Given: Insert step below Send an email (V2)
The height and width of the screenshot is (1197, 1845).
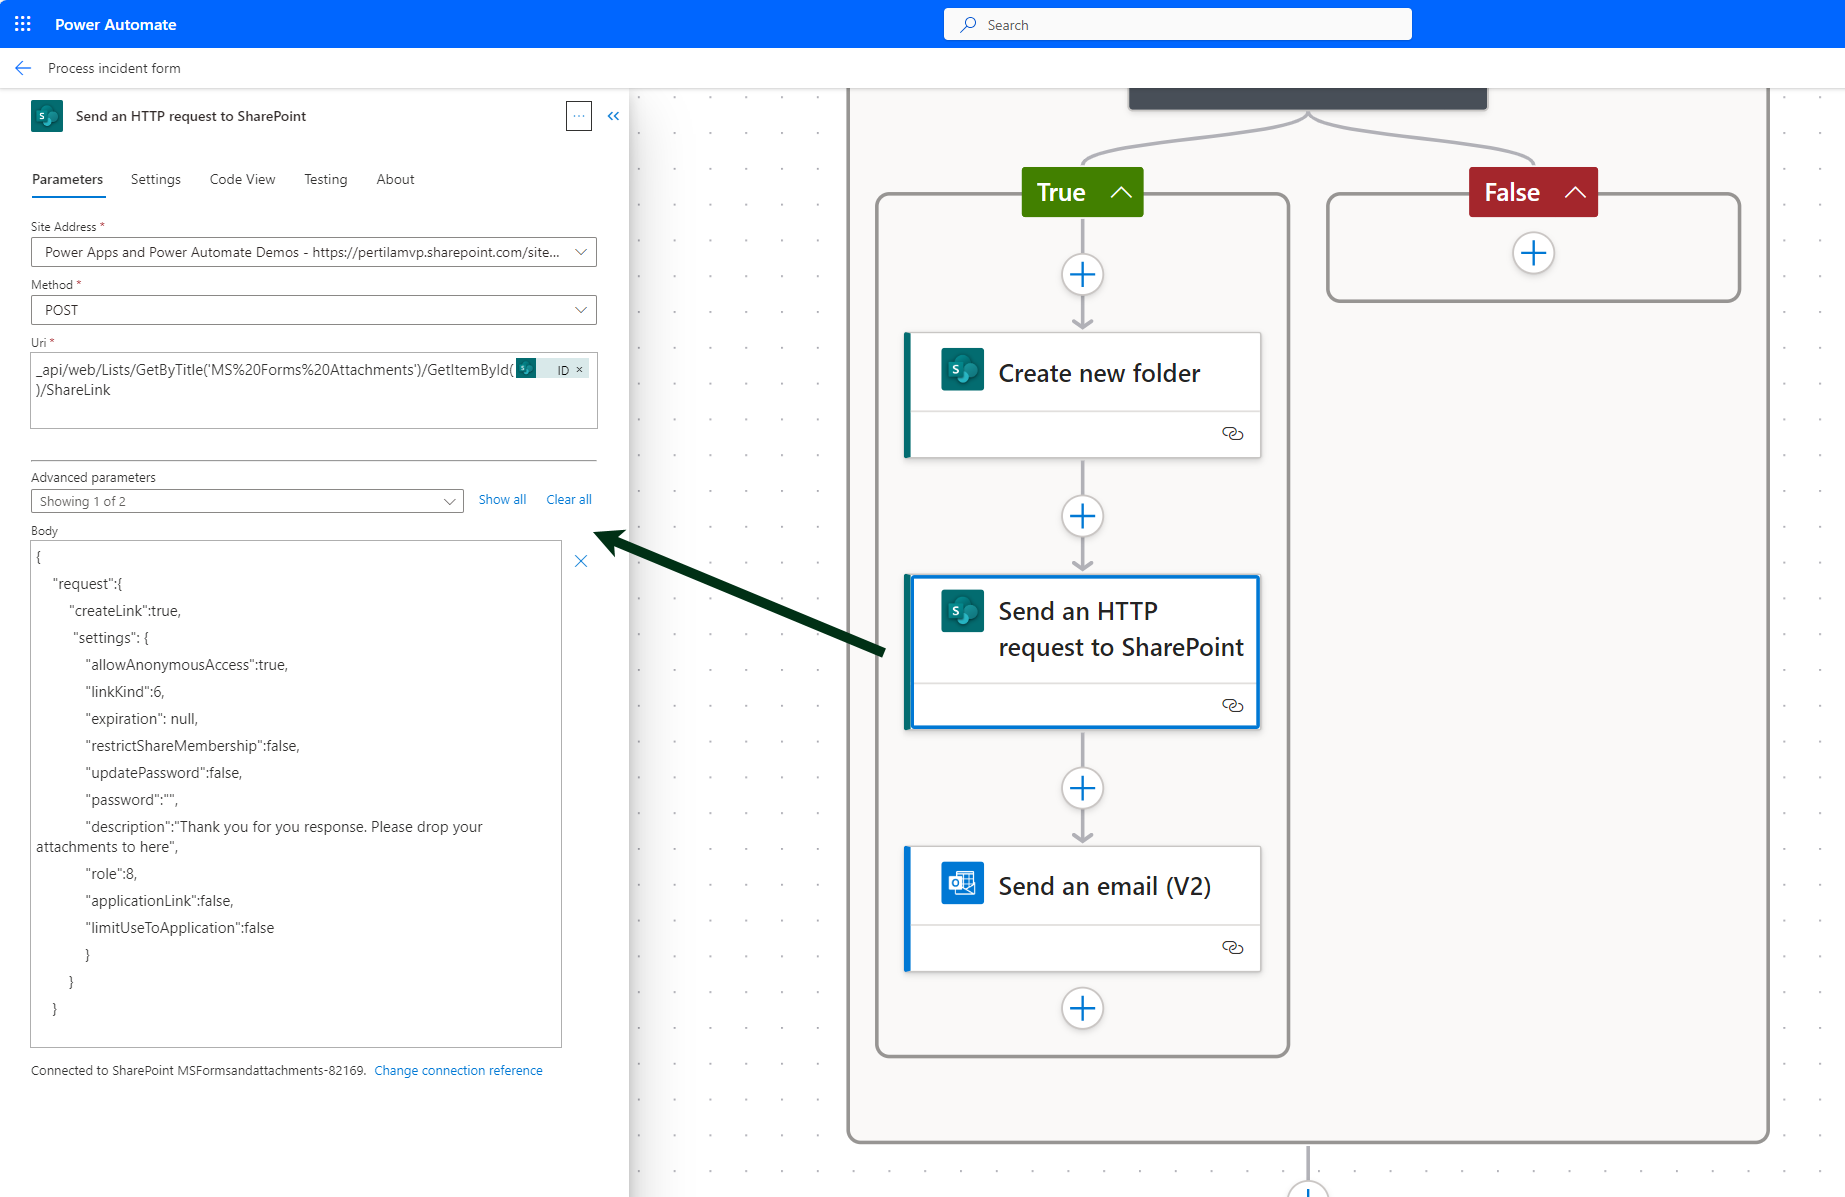Looking at the screenshot, I should pos(1082,1008).
